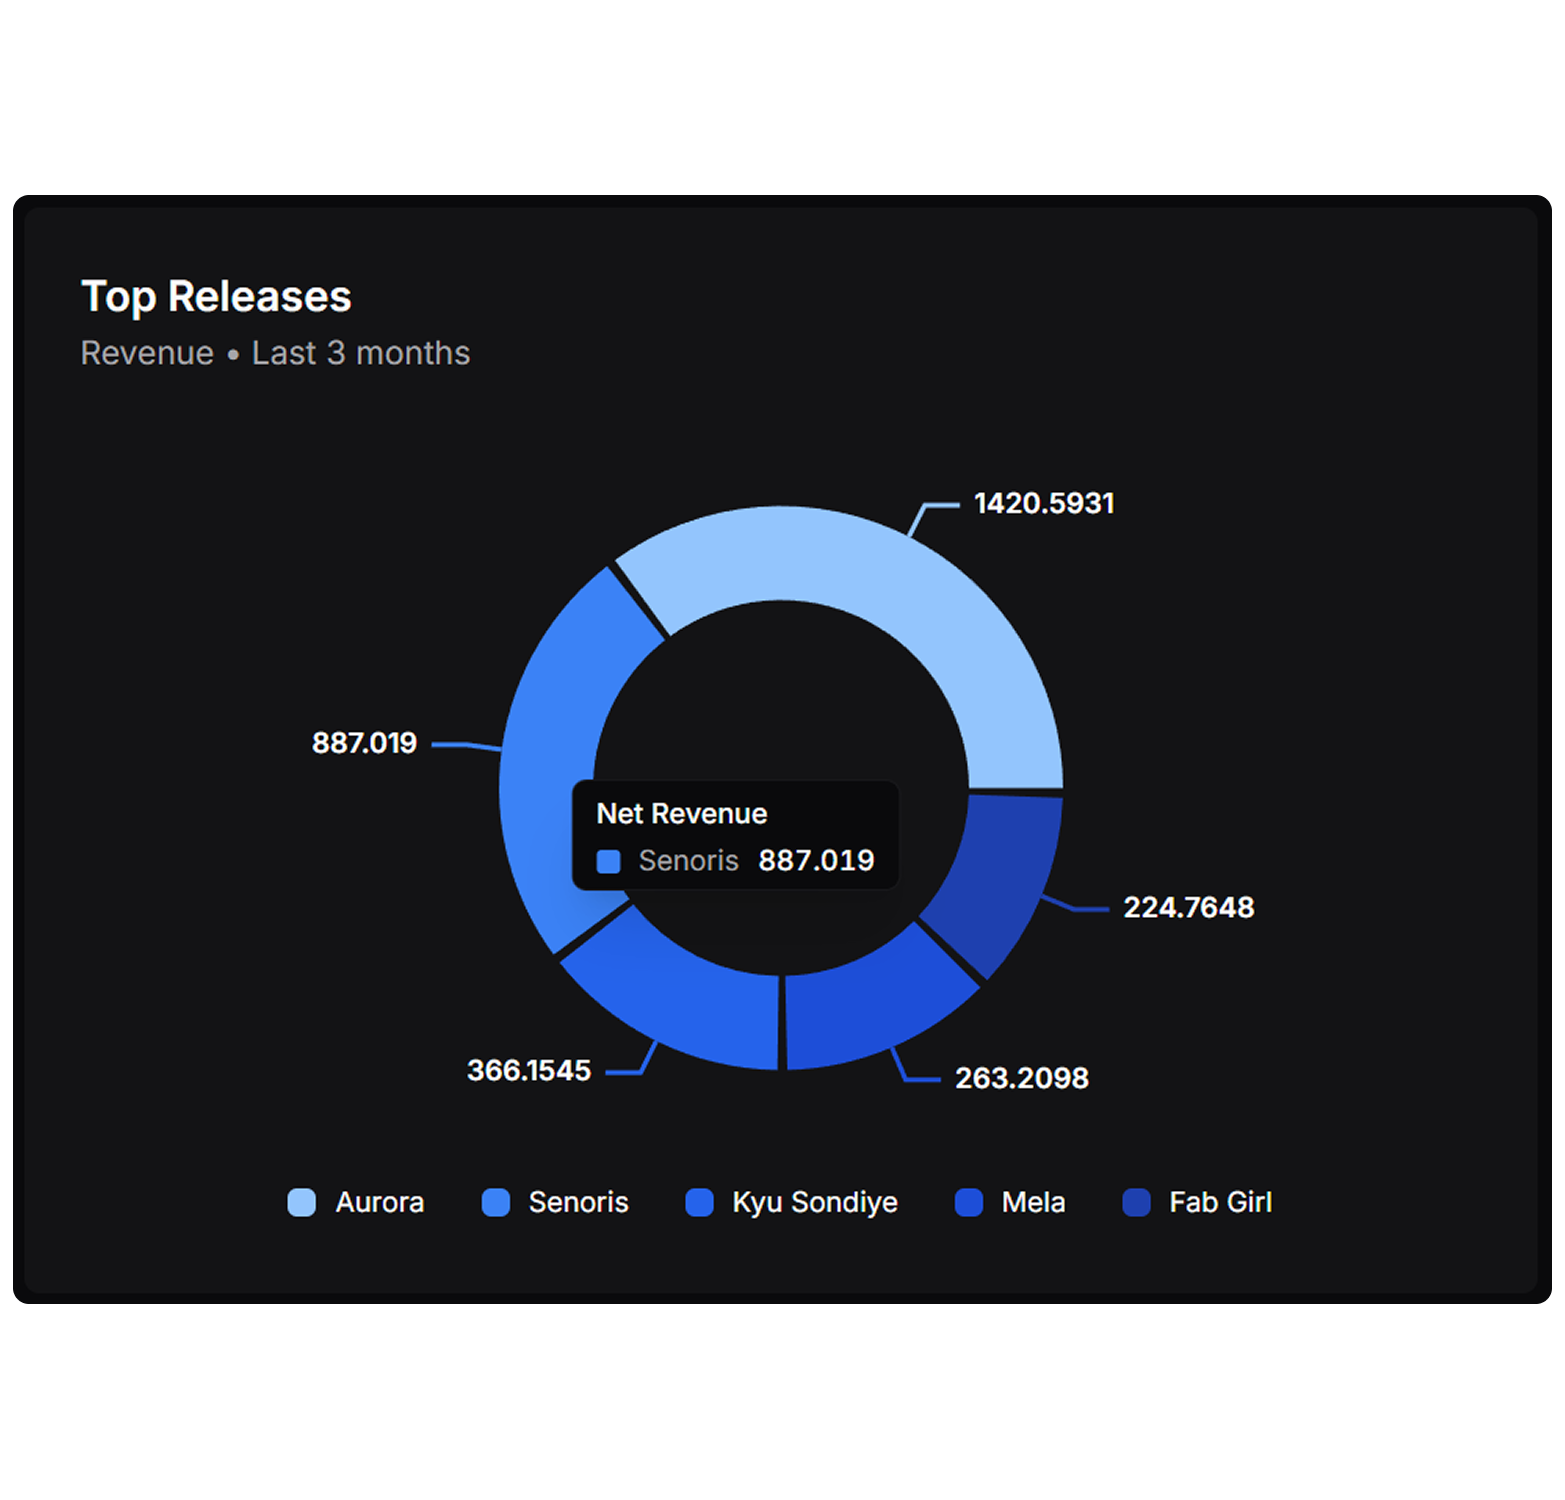Screen dimensions: 1565x1500
Task: Hide the Senoris series from the legend
Action: pos(578,1203)
